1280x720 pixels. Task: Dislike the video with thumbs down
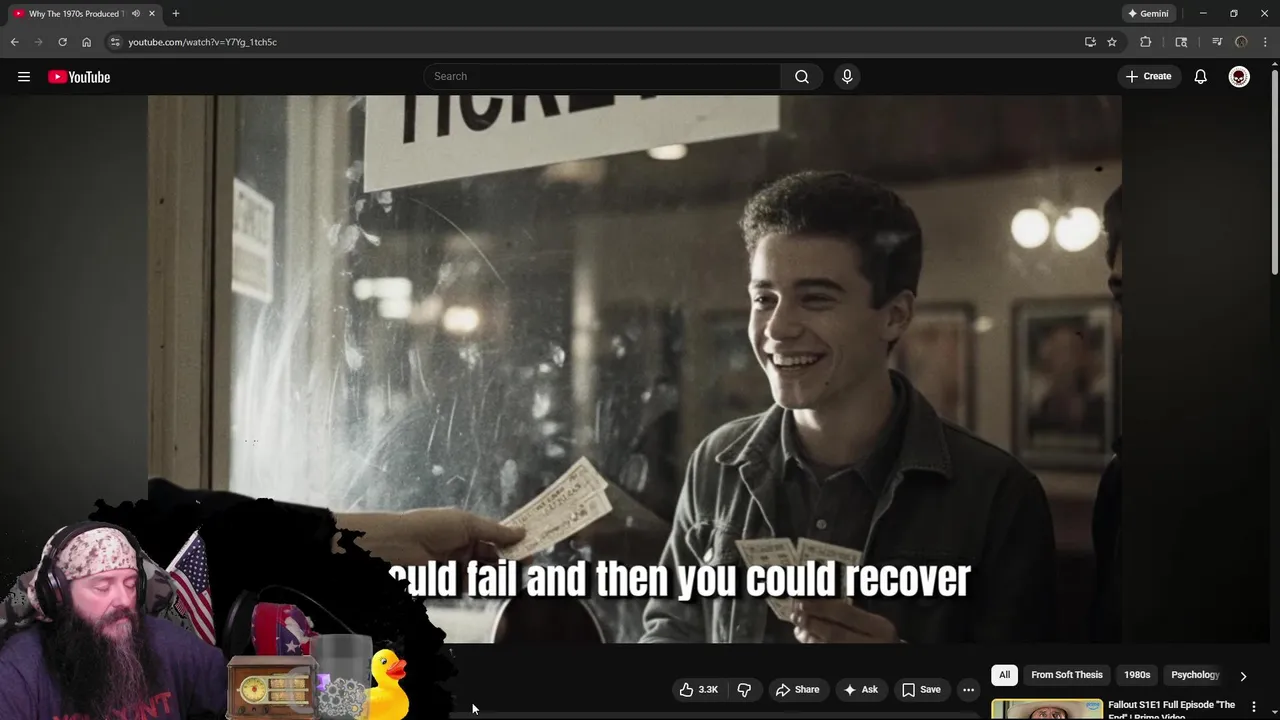744,690
